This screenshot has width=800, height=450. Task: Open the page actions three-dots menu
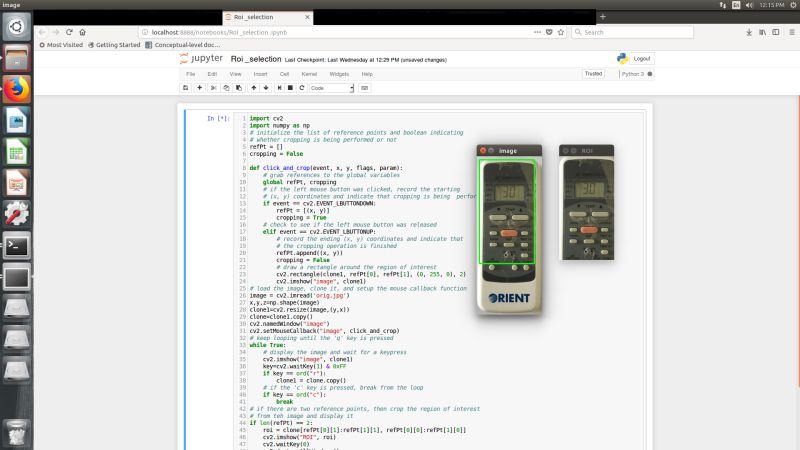point(537,32)
